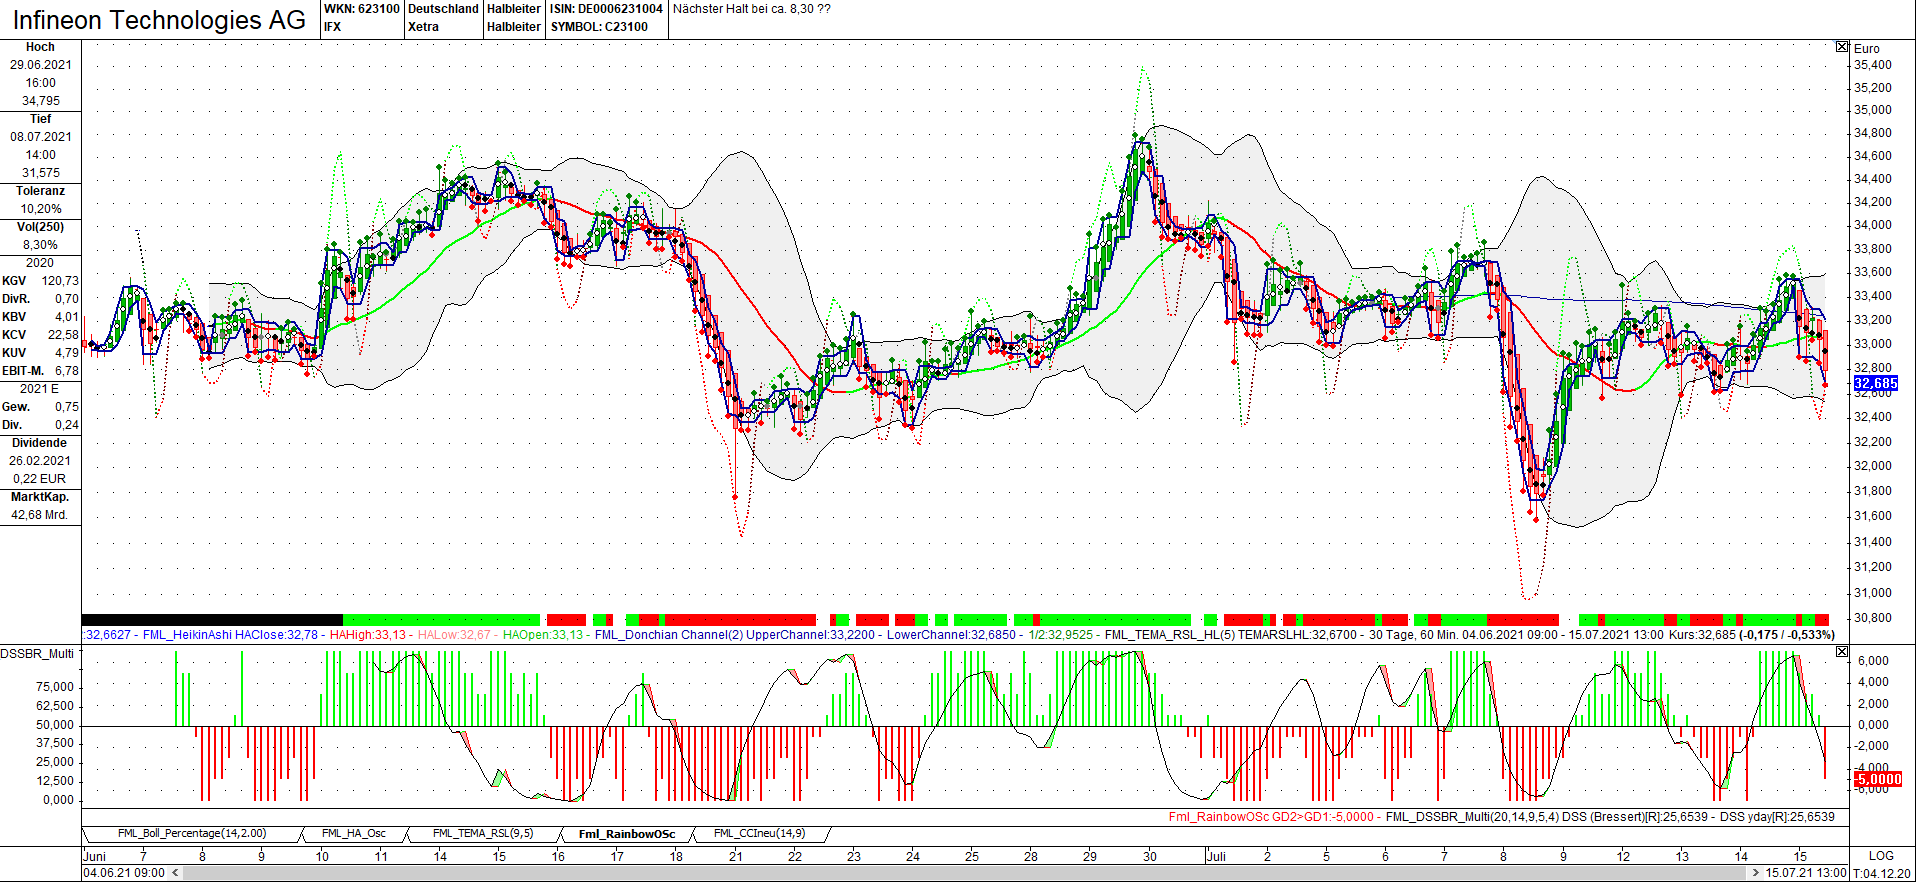Click the EBIT-M. row in the sidebar
1916x882 pixels.
40,371
